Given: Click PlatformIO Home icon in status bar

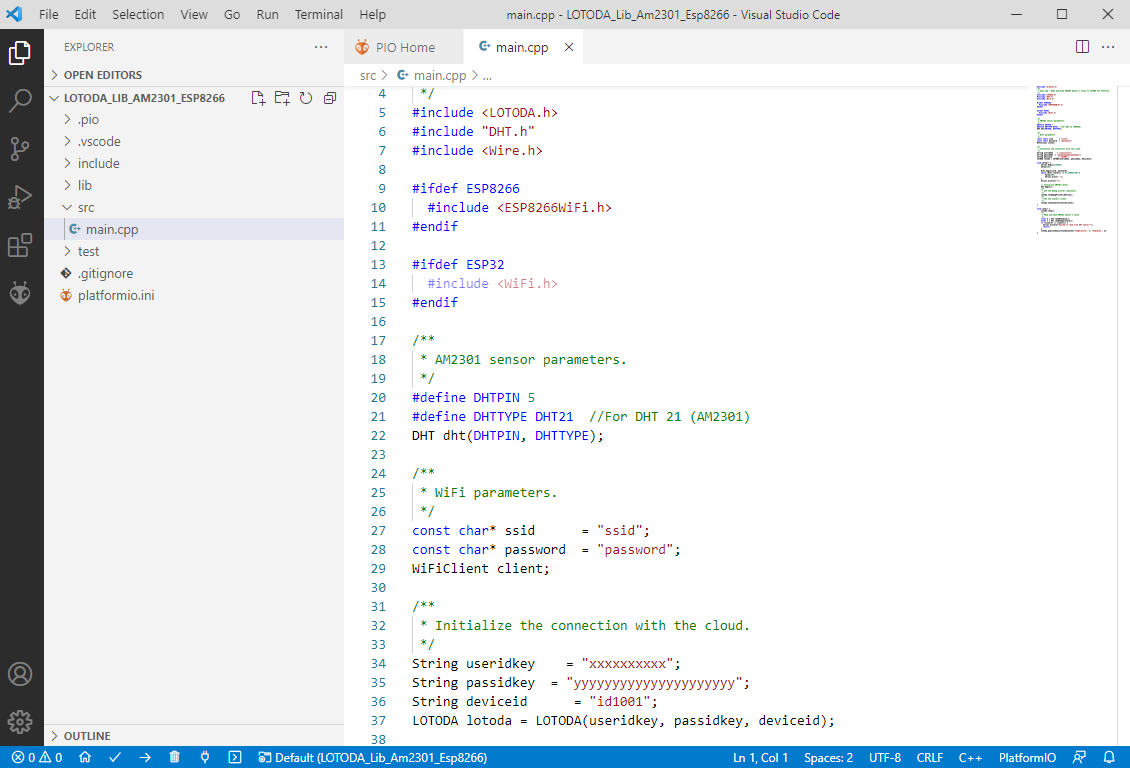Looking at the screenshot, I should tap(85, 757).
